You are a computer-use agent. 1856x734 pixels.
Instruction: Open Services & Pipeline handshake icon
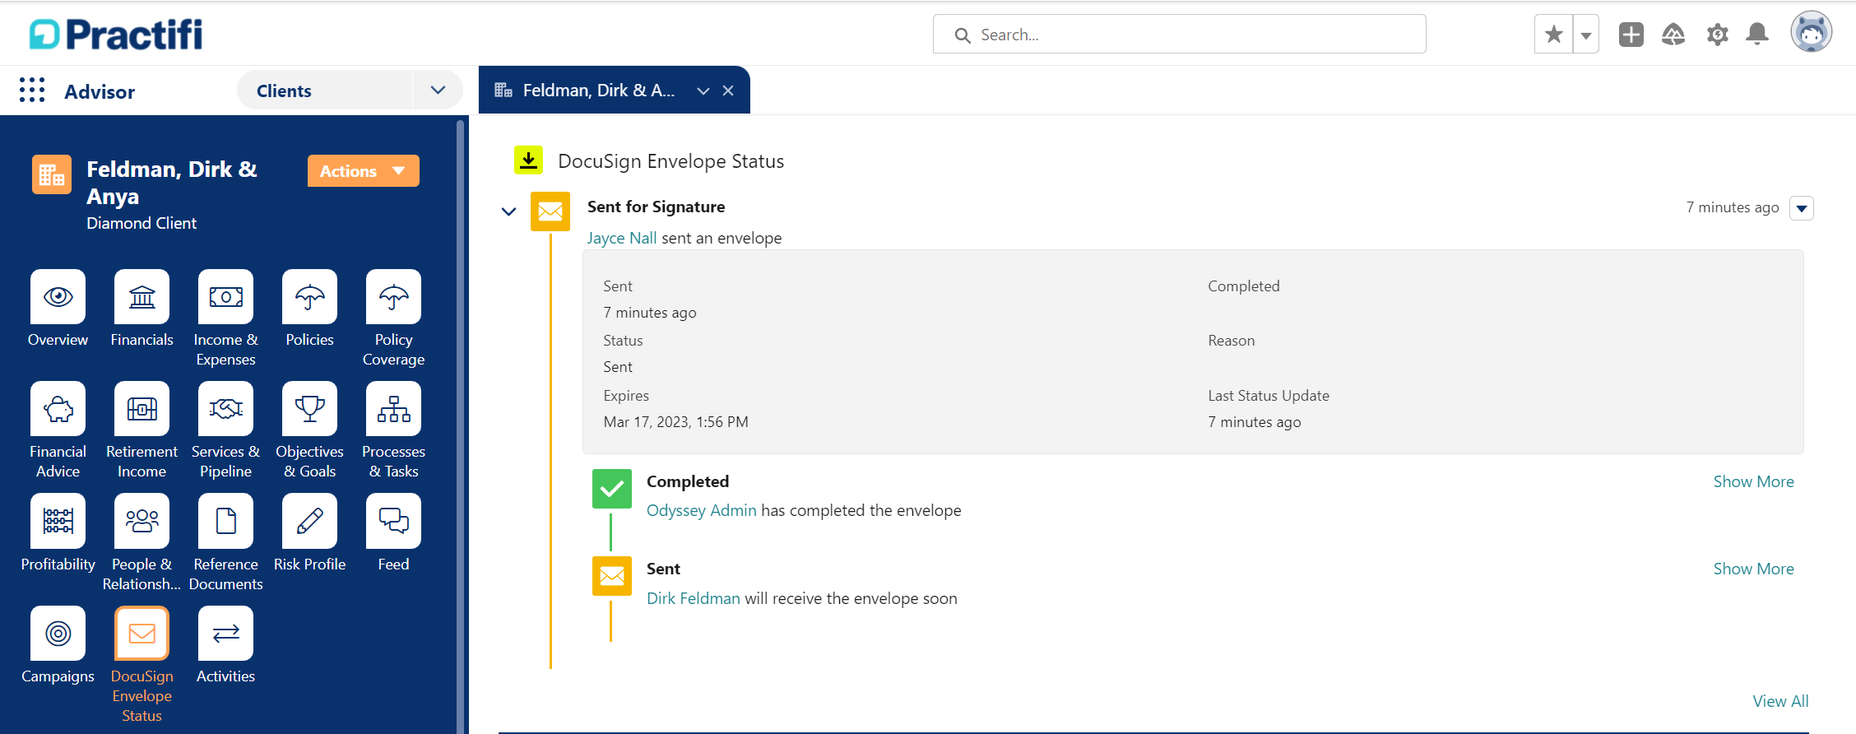(226, 409)
